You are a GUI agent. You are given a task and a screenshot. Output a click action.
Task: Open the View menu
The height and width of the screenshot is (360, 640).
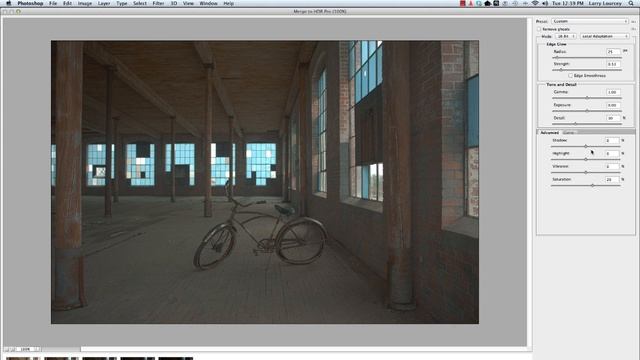(188, 3)
